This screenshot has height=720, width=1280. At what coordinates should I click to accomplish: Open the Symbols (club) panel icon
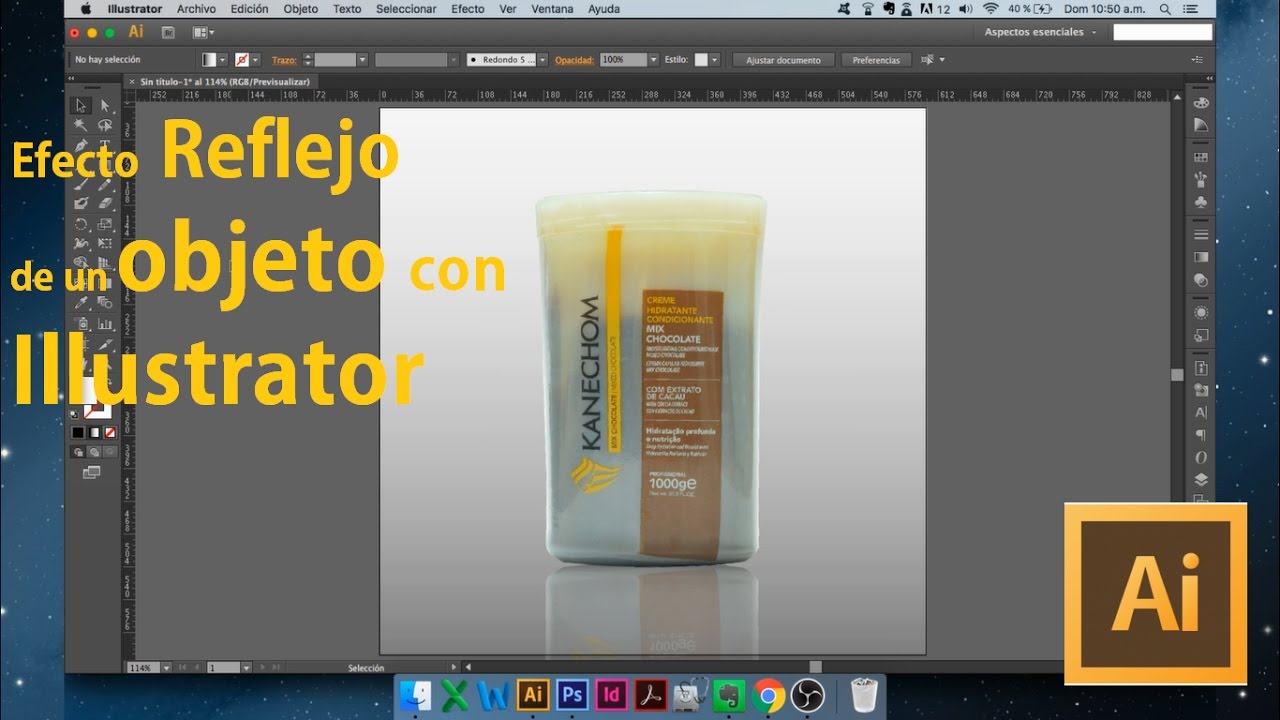(1201, 202)
